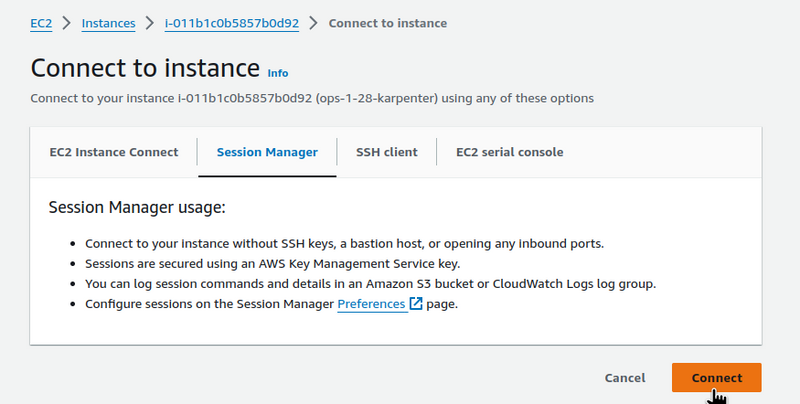Click the current 'Connect to instance' breadcrumb
The height and width of the screenshot is (404, 800).
[388, 23]
